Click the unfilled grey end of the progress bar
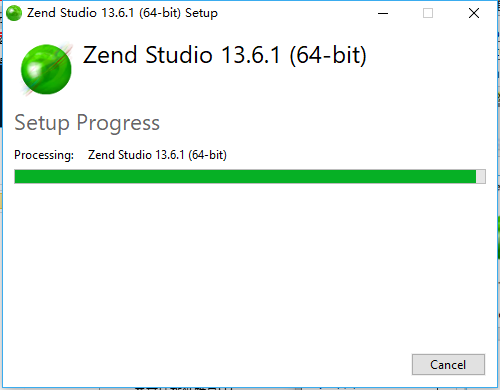The height and width of the screenshot is (390, 500). click(480, 176)
